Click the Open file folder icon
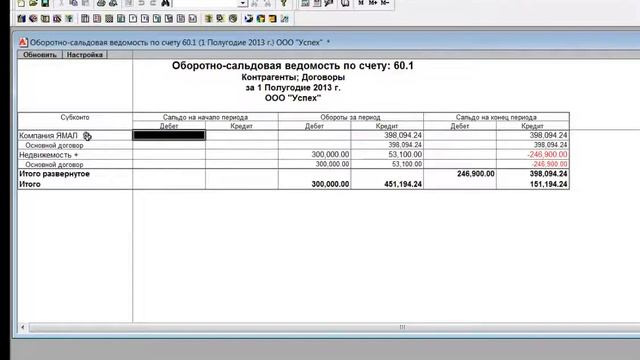The image size is (640, 360). pyautogui.click(x=33, y=3)
